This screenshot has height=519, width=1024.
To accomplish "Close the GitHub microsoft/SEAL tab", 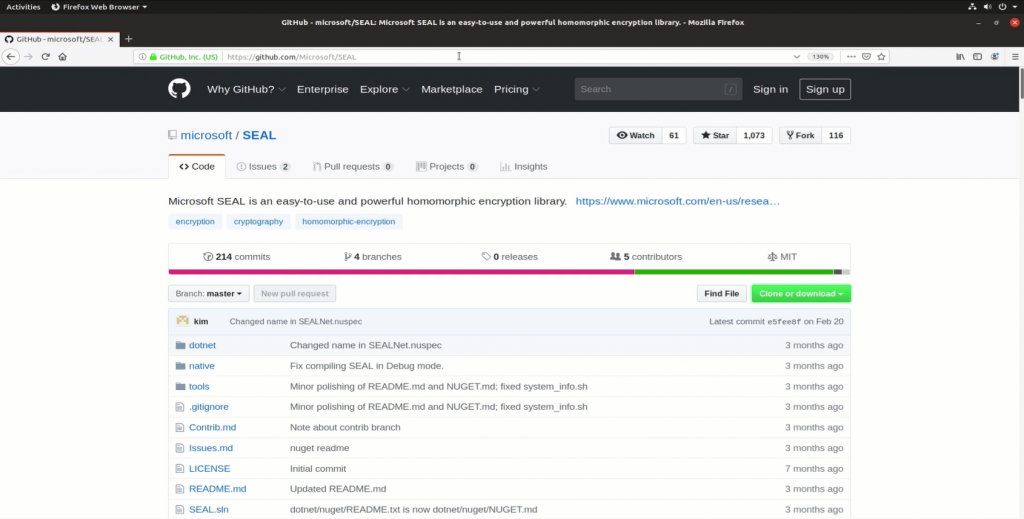I will tap(110, 39).
